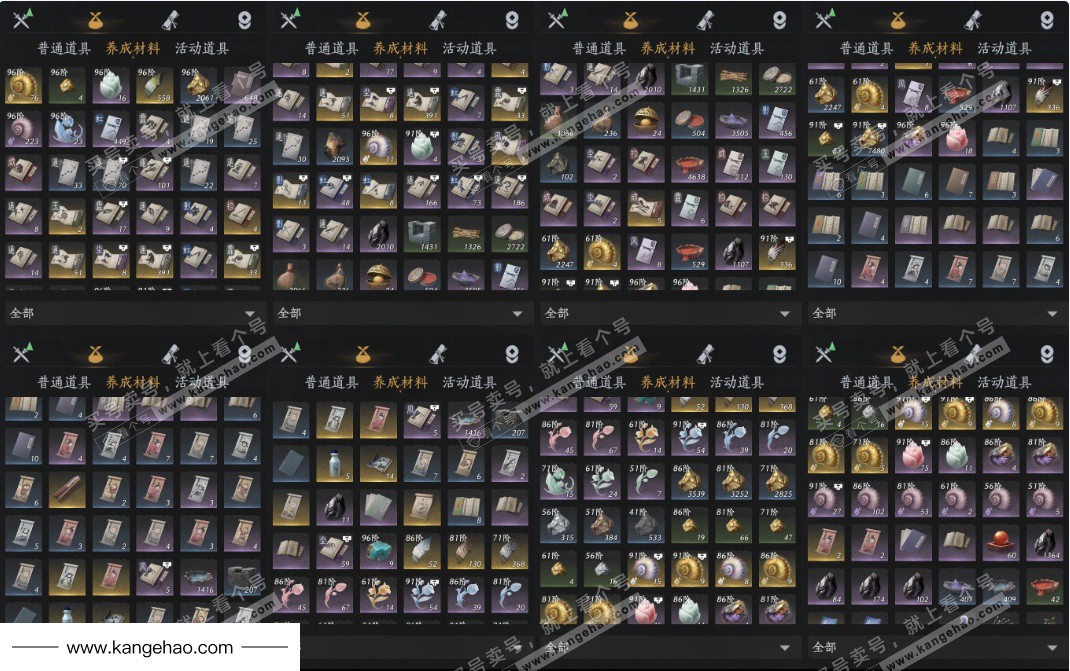The image size is (1070, 671).
Task: Click the www.kangehao.com banner link
Action: [x=150, y=647]
